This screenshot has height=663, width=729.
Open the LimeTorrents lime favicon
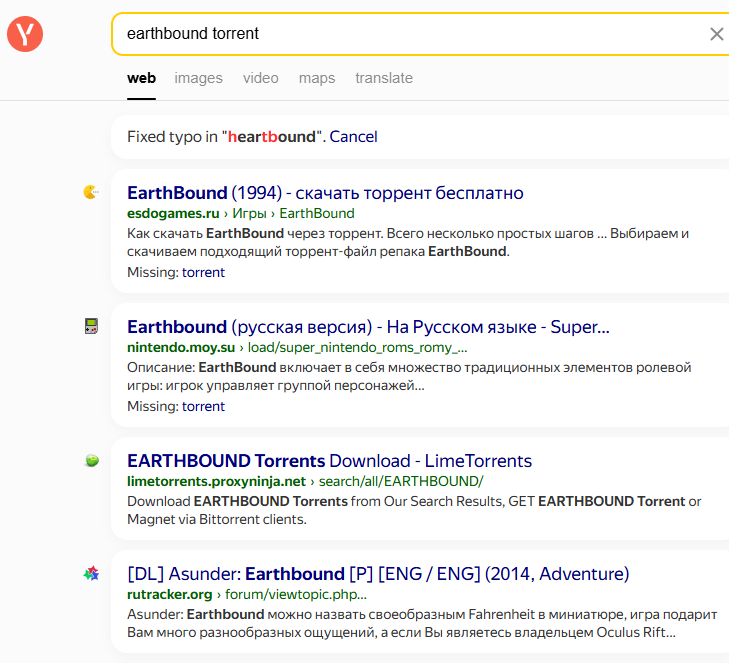coord(92,460)
